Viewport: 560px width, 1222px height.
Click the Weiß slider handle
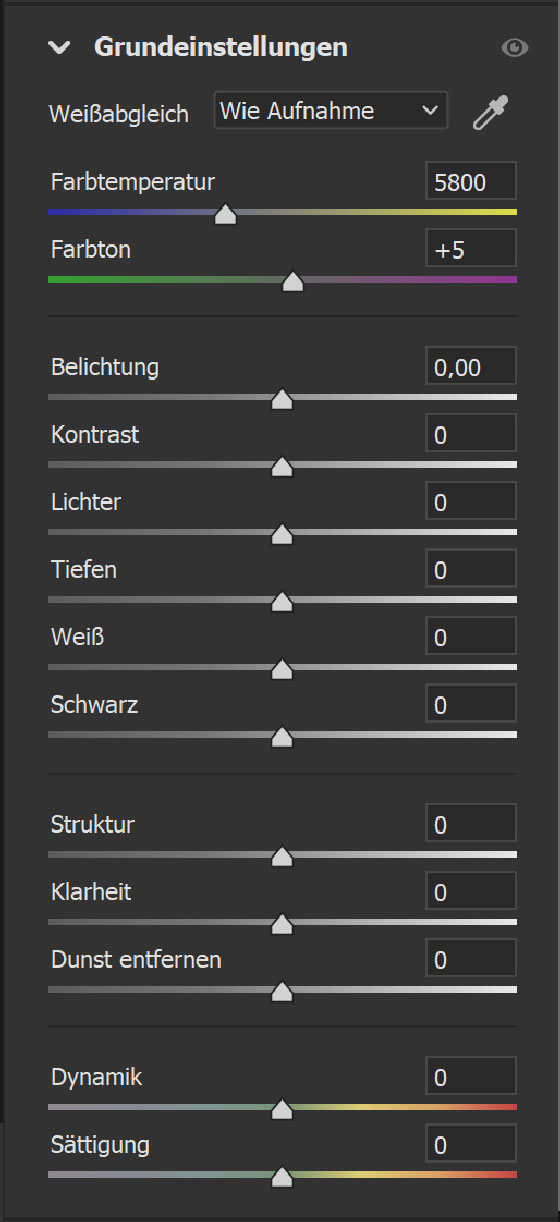[282, 669]
